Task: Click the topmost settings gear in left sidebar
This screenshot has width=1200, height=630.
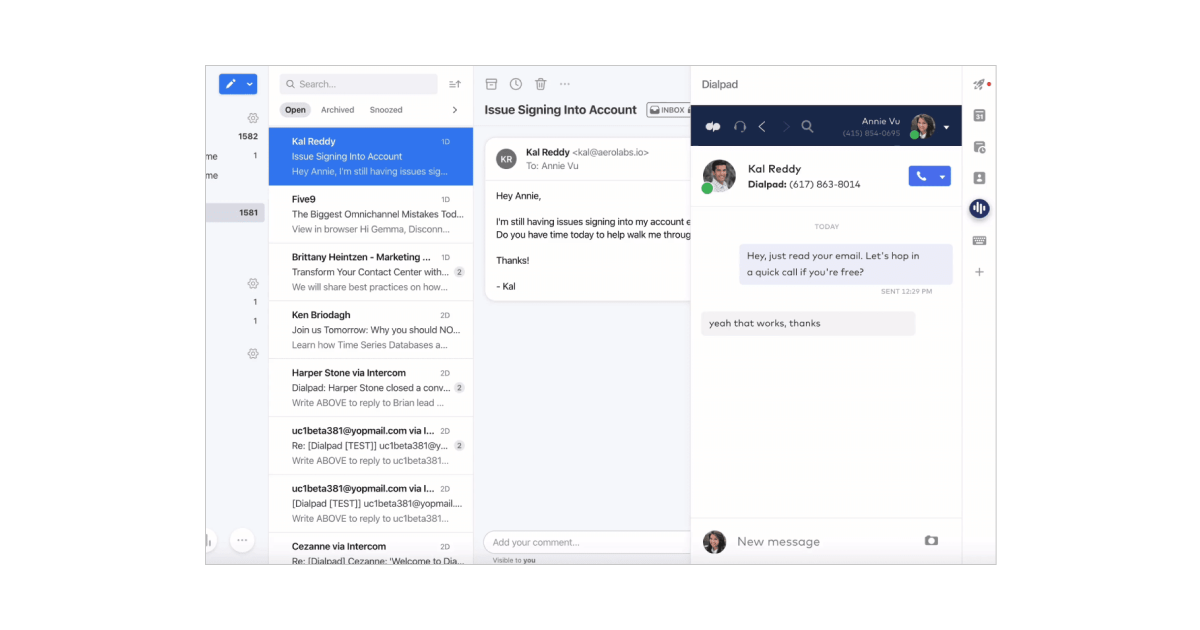Action: [253, 118]
